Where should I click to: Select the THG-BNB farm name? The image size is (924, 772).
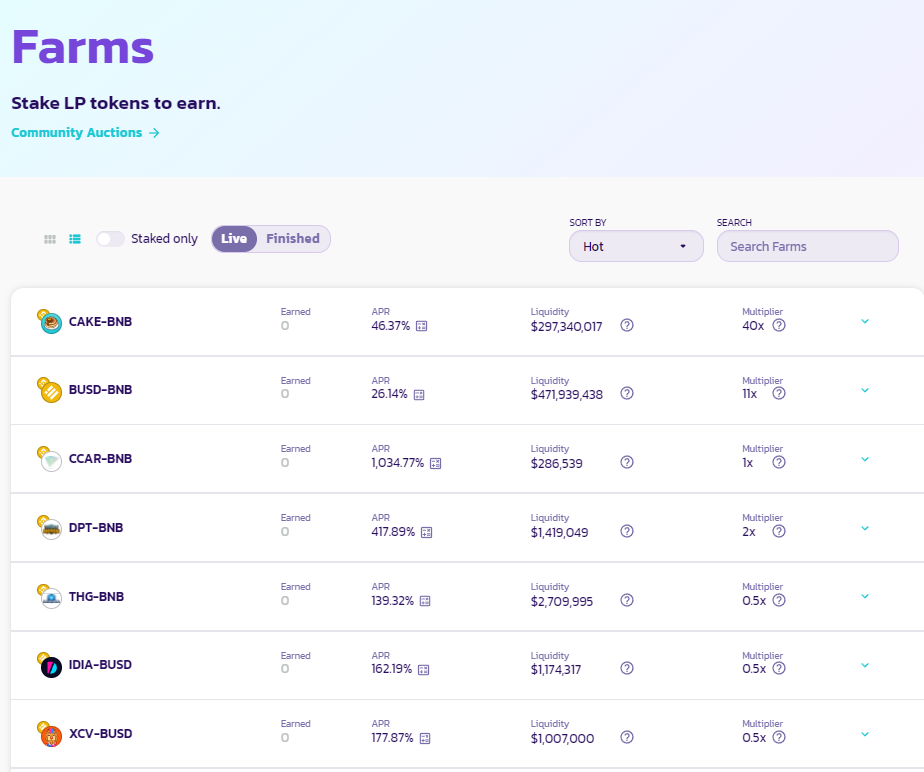click(97, 597)
